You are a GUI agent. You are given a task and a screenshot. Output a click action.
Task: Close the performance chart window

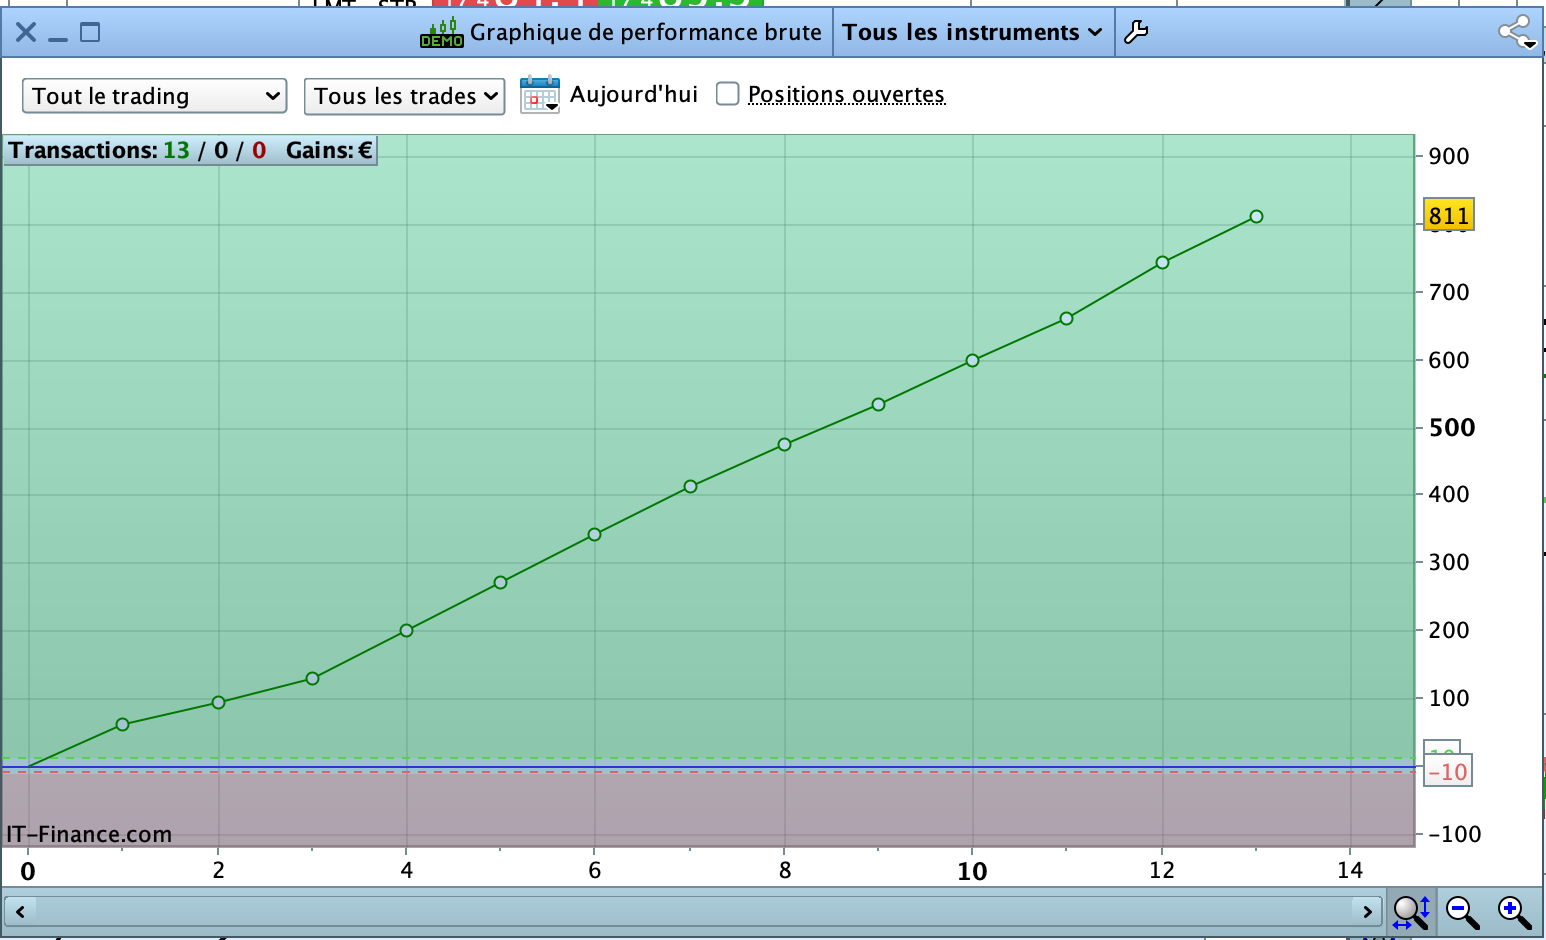click(x=26, y=32)
